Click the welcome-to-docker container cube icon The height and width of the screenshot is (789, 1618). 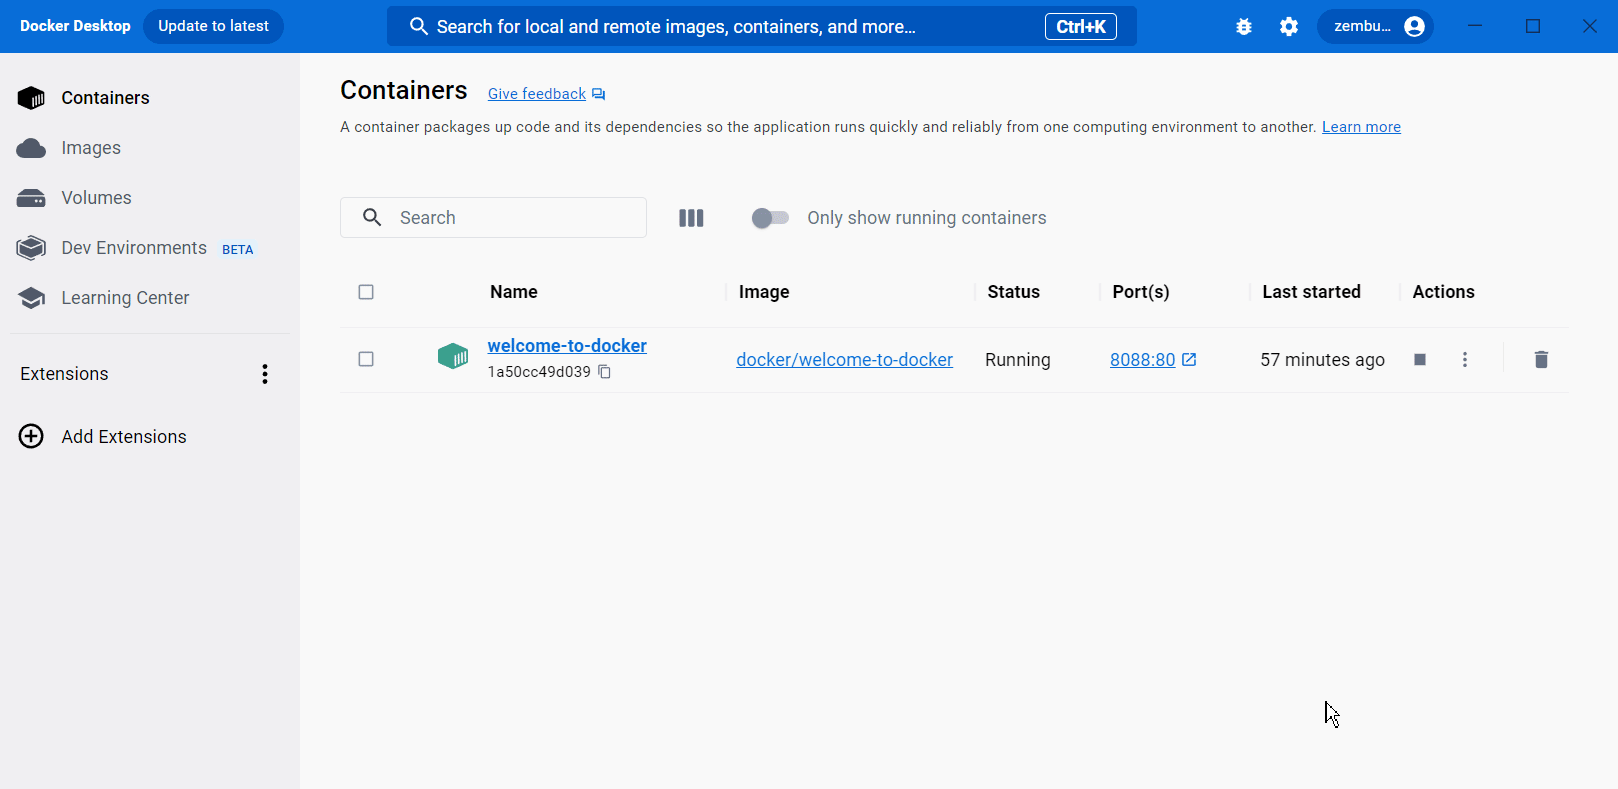(x=453, y=356)
